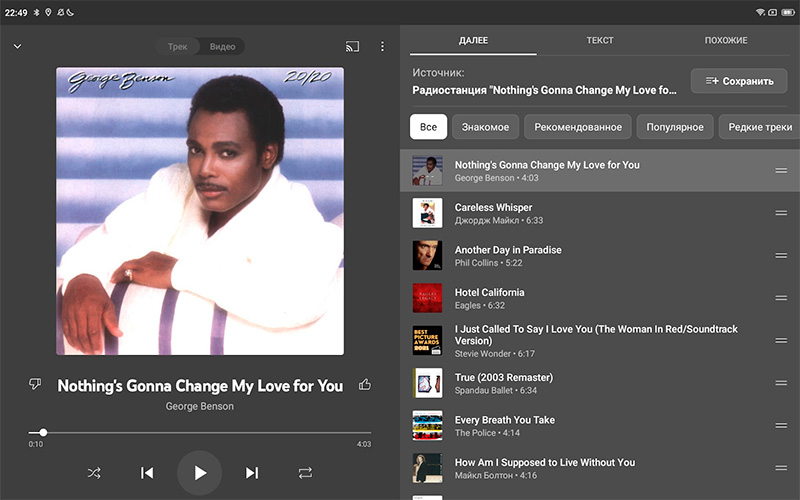Toggle repeat mode
The width and height of the screenshot is (800, 500).
click(305, 473)
